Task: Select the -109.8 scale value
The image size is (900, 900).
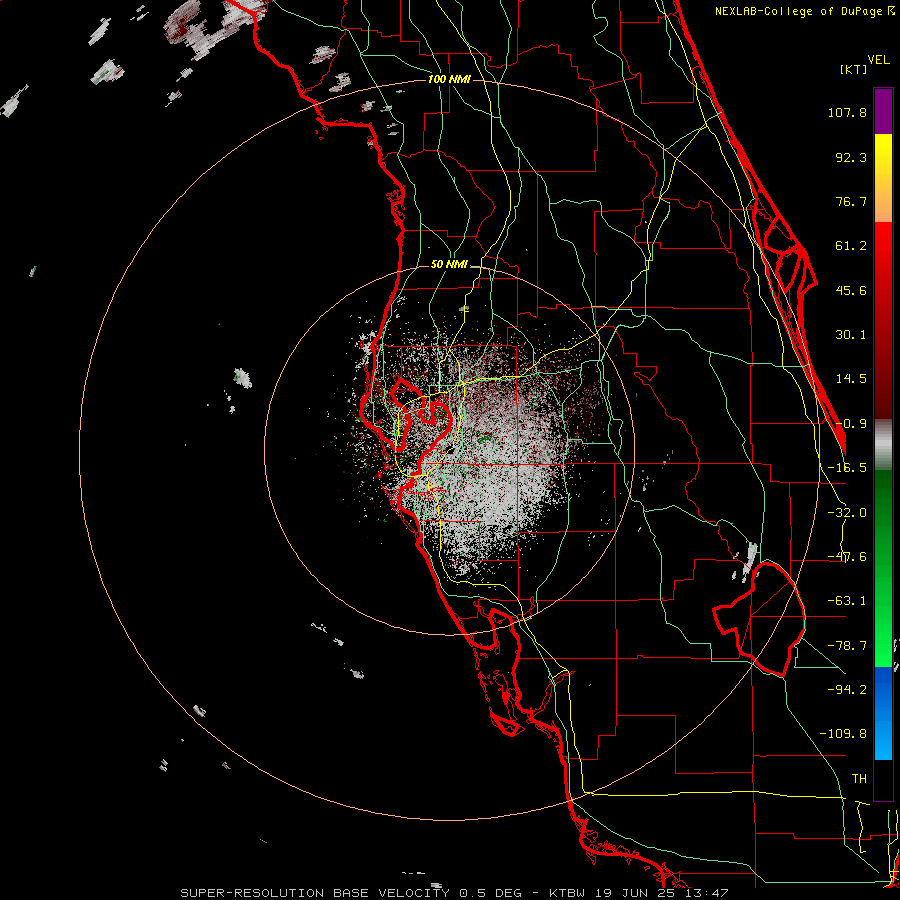Action: (x=843, y=734)
